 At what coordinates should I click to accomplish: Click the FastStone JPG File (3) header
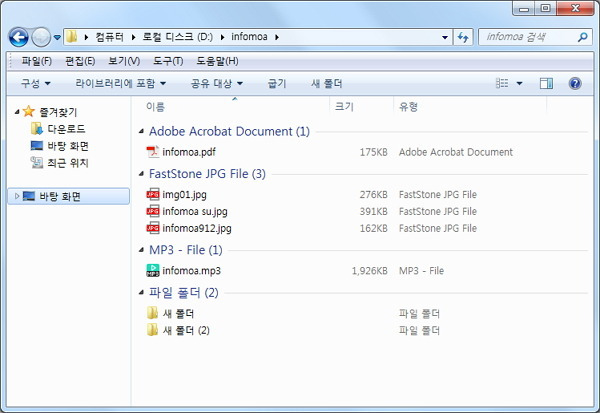(x=207, y=174)
